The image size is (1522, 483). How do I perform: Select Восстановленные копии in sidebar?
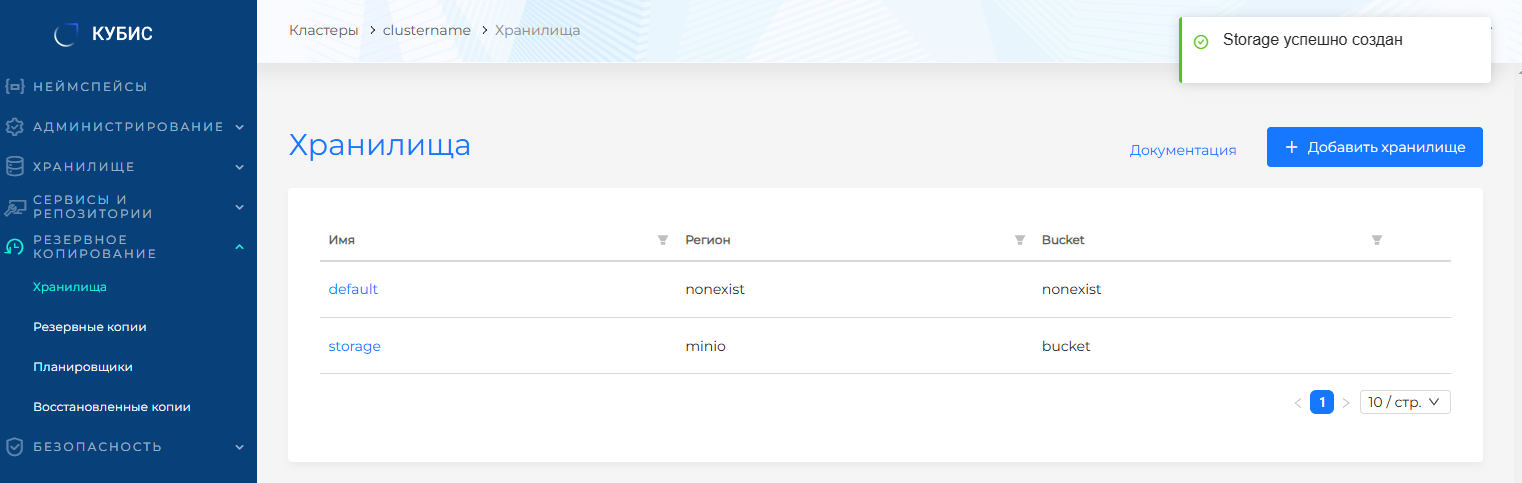(112, 407)
